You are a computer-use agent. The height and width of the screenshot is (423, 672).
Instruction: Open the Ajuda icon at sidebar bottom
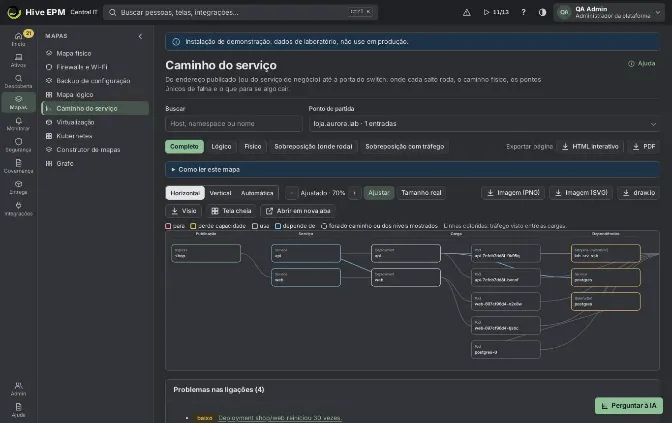pos(18,407)
